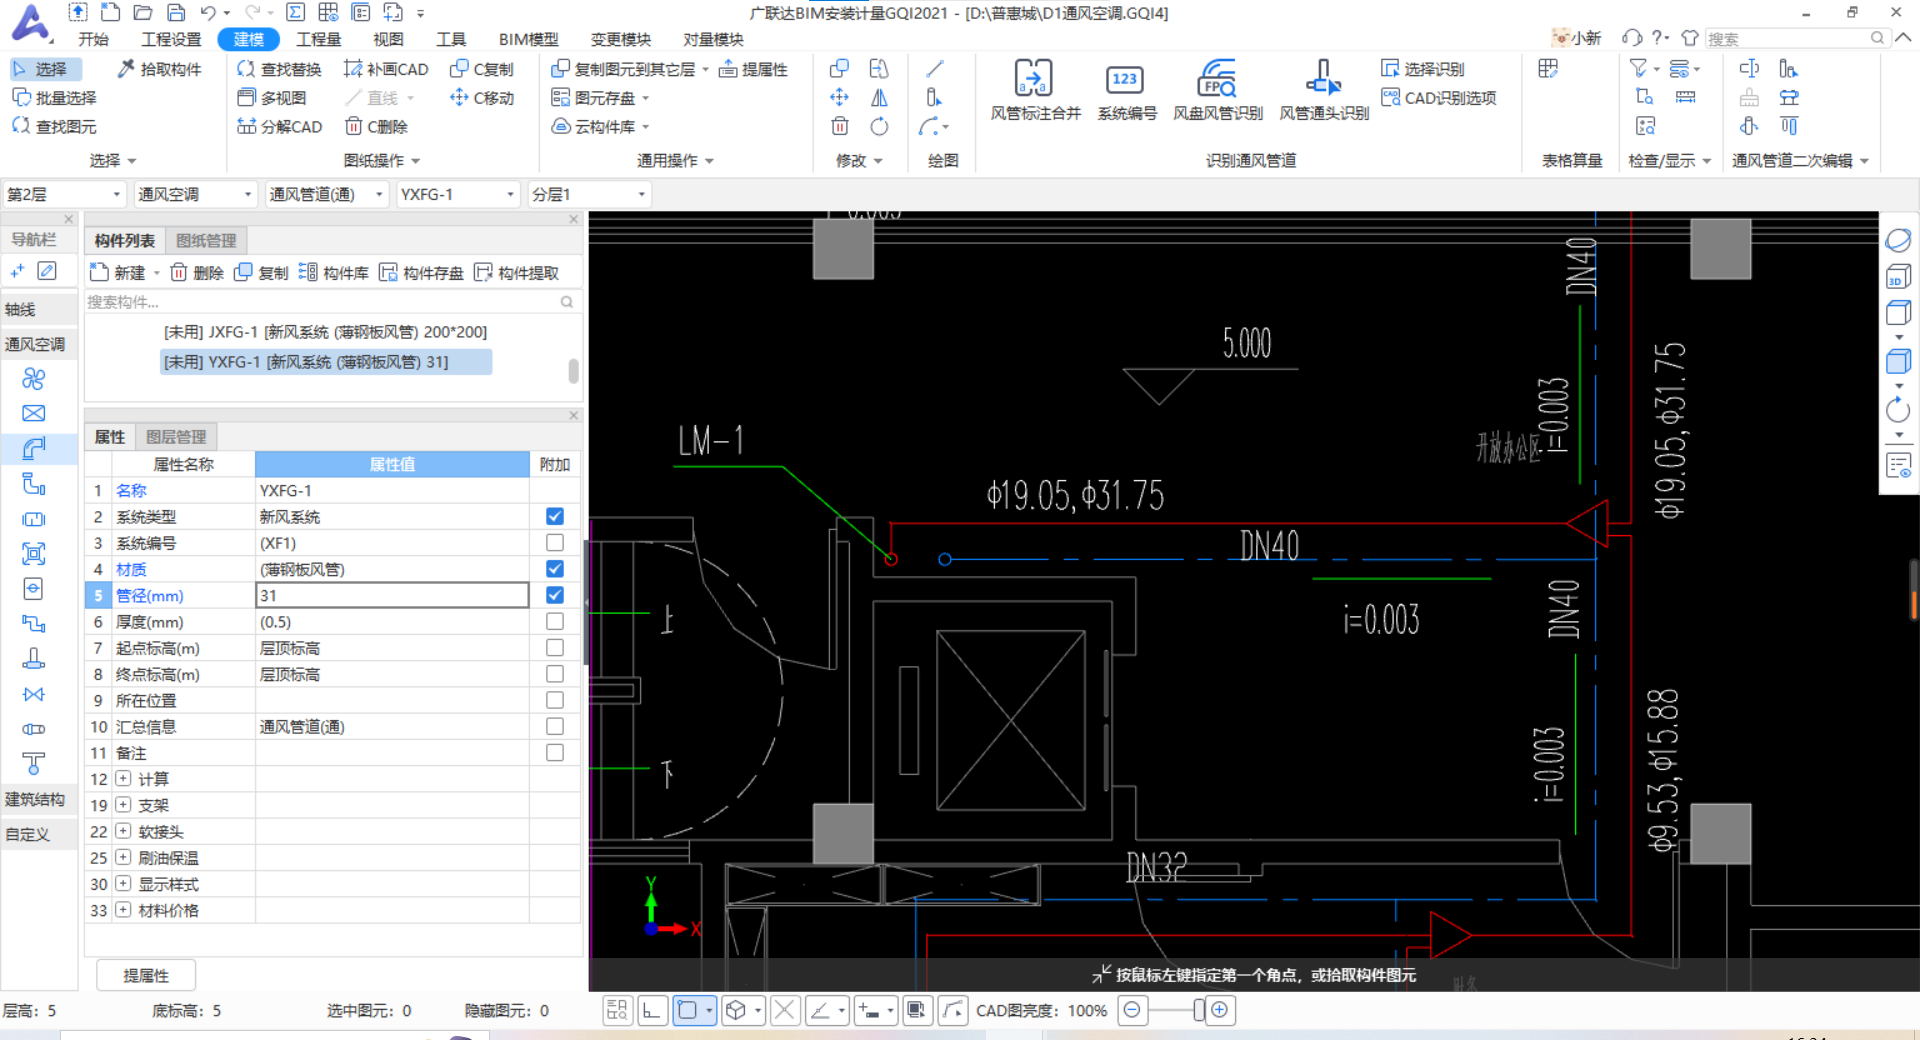The image size is (1920, 1040).
Task: Click the 建筑结构 navigation section
Action: tap(38, 800)
